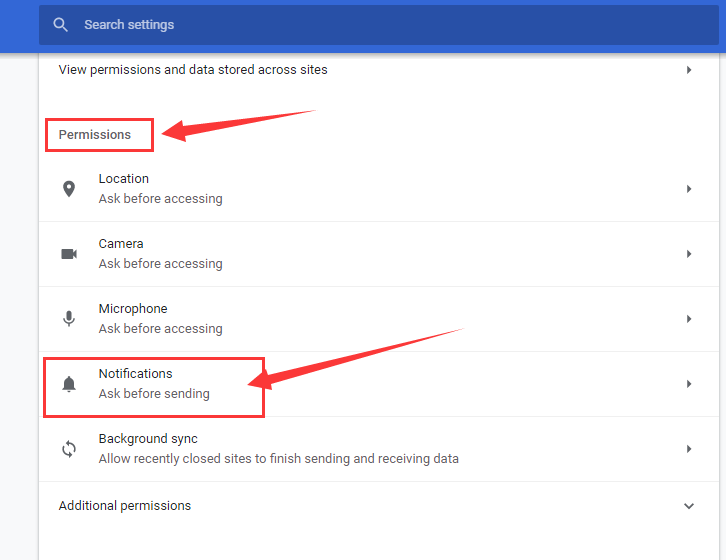Open View permissions and data stored across sites
The width and height of the screenshot is (726, 560).
pyautogui.click(x=193, y=70)
